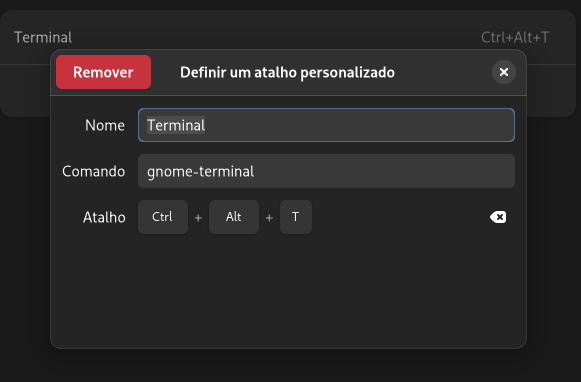Click the Comando label

point(93,172)
